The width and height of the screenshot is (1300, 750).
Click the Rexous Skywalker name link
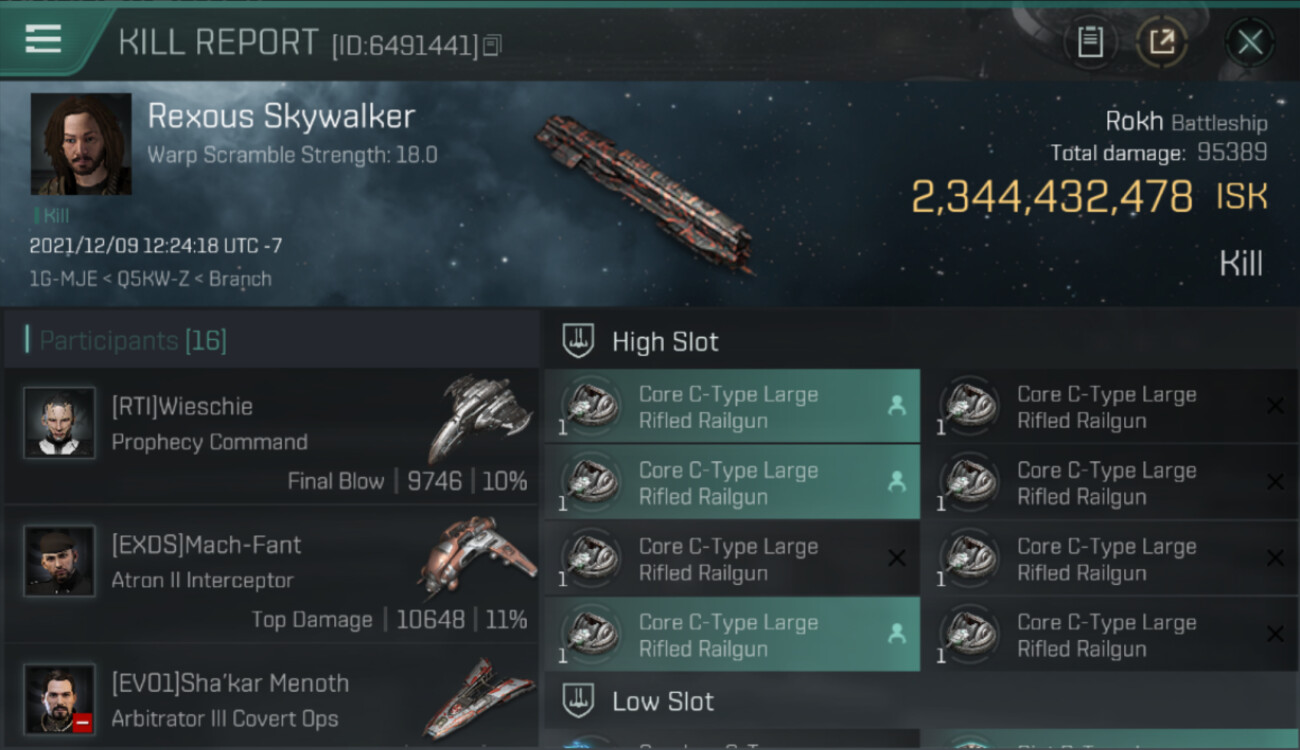tap(281, 116)
